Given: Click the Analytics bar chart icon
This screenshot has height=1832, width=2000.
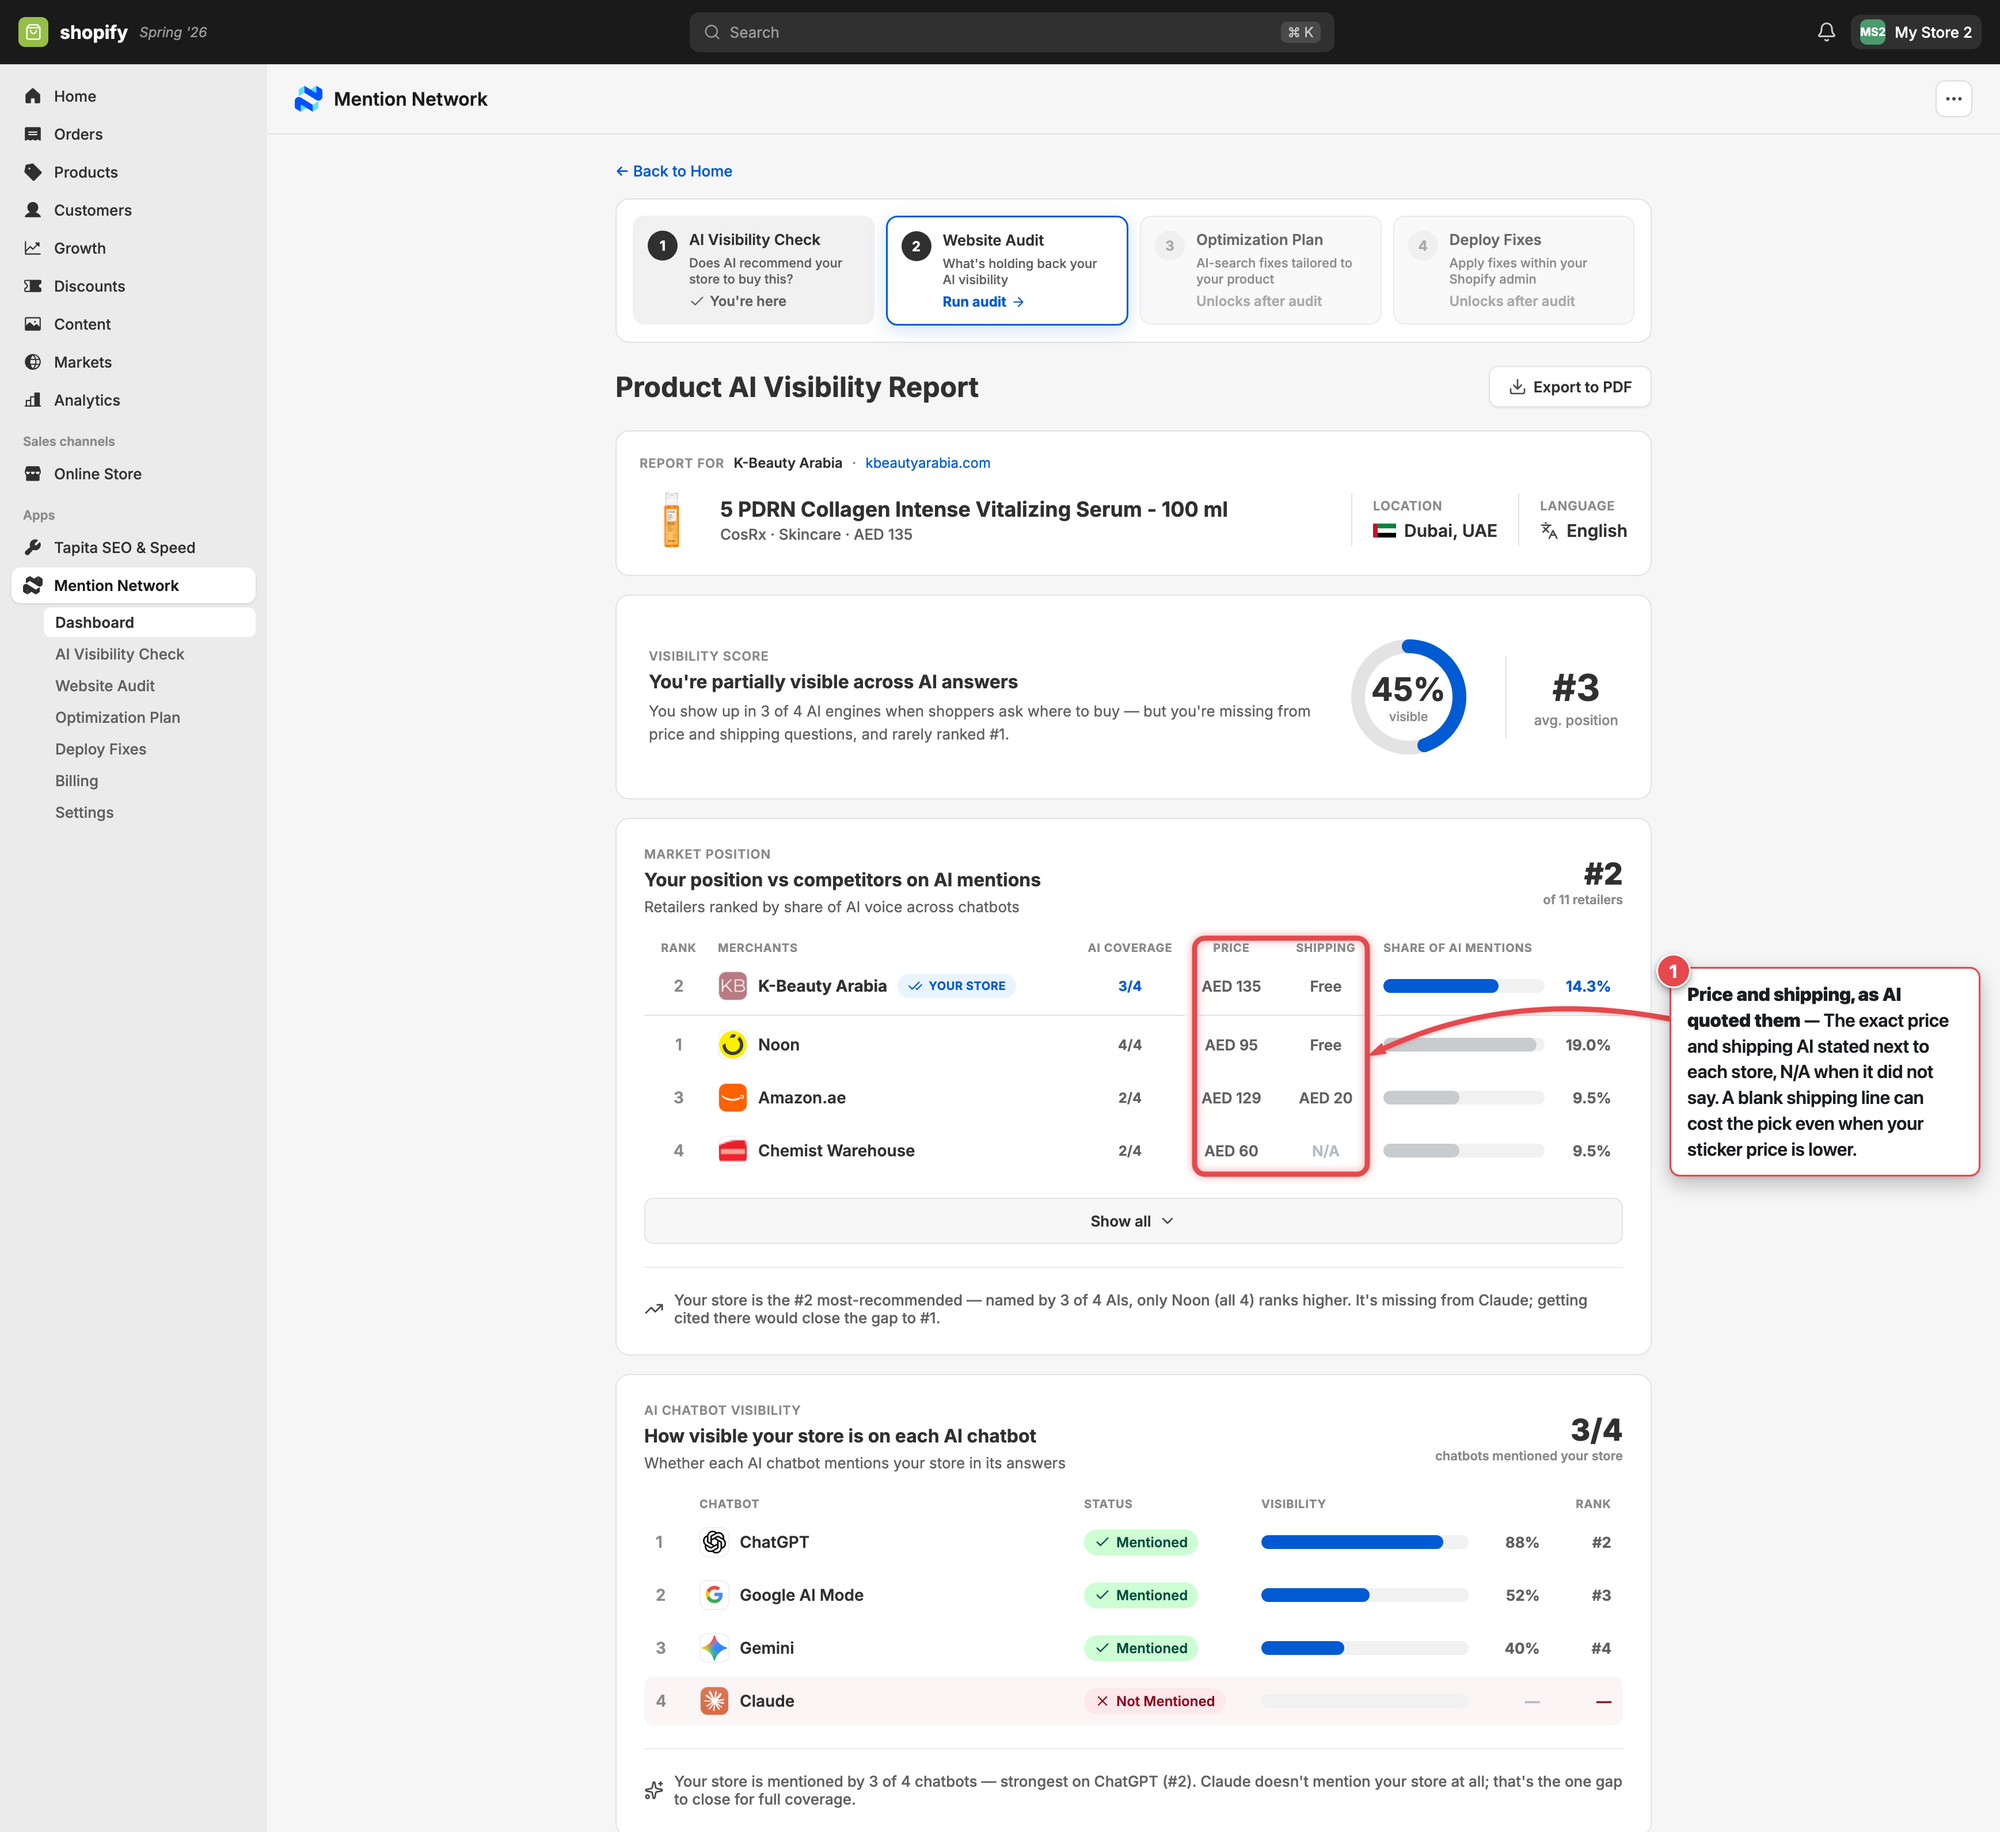Looking at the screenshot, I should [x=33, y=400].
